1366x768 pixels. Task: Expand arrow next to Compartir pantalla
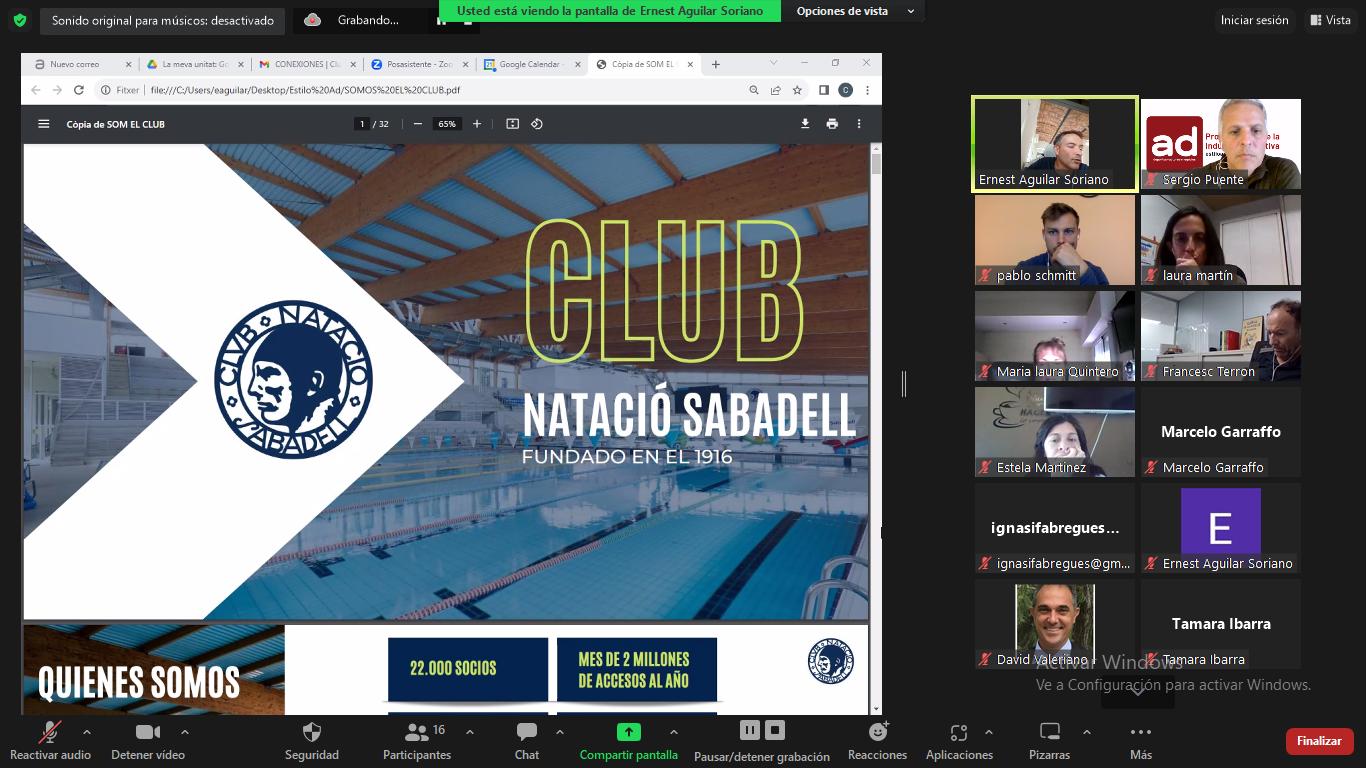pyautogui.click(x=674, y=732)
